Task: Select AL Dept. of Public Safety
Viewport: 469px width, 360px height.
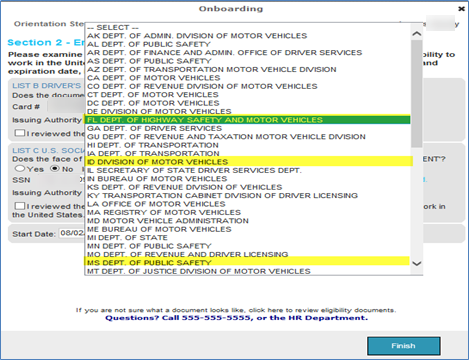Action: pyautogui.click(x=248, y=44)
